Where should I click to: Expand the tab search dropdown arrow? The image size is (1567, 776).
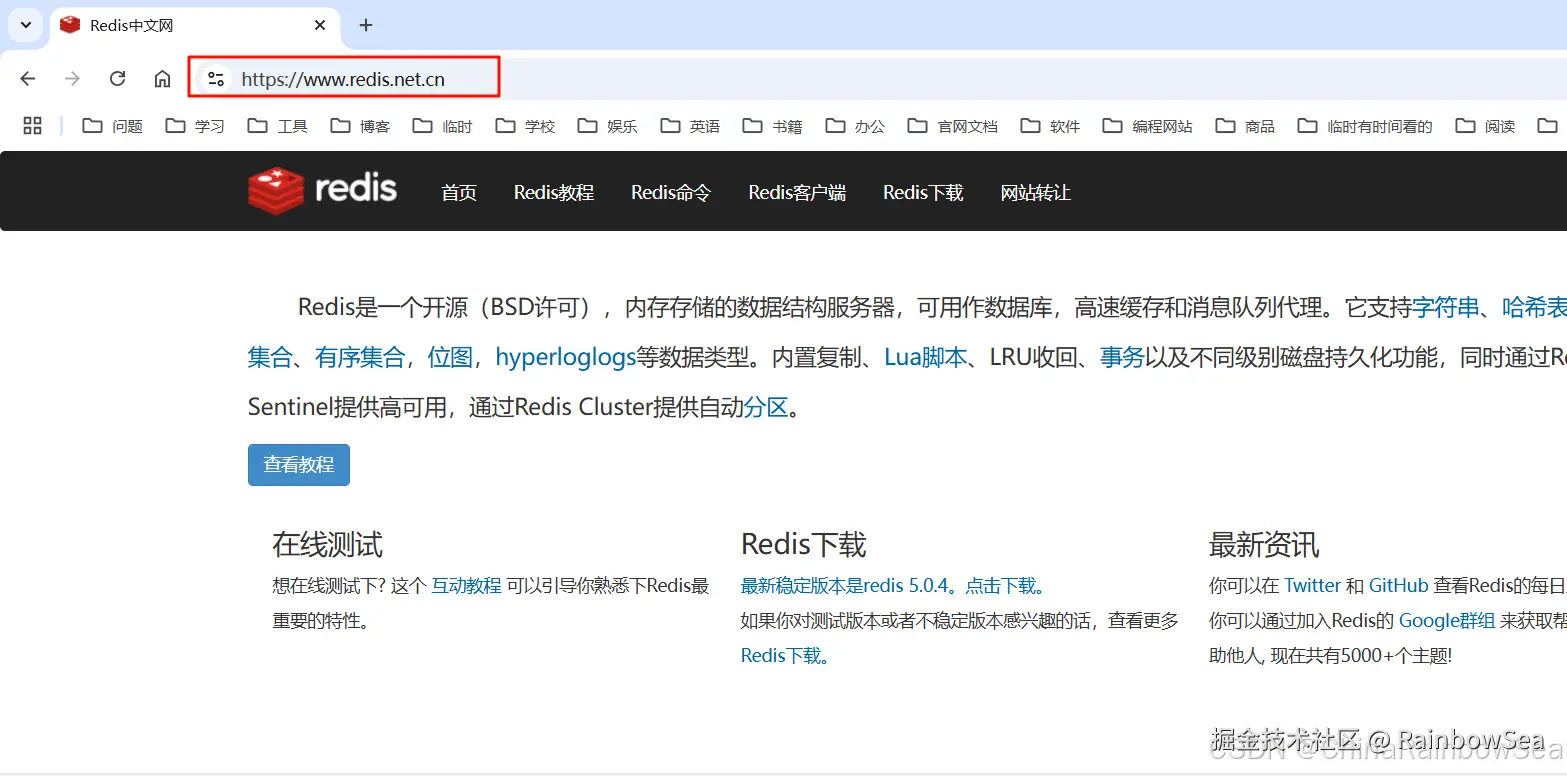tap(26, 25)
